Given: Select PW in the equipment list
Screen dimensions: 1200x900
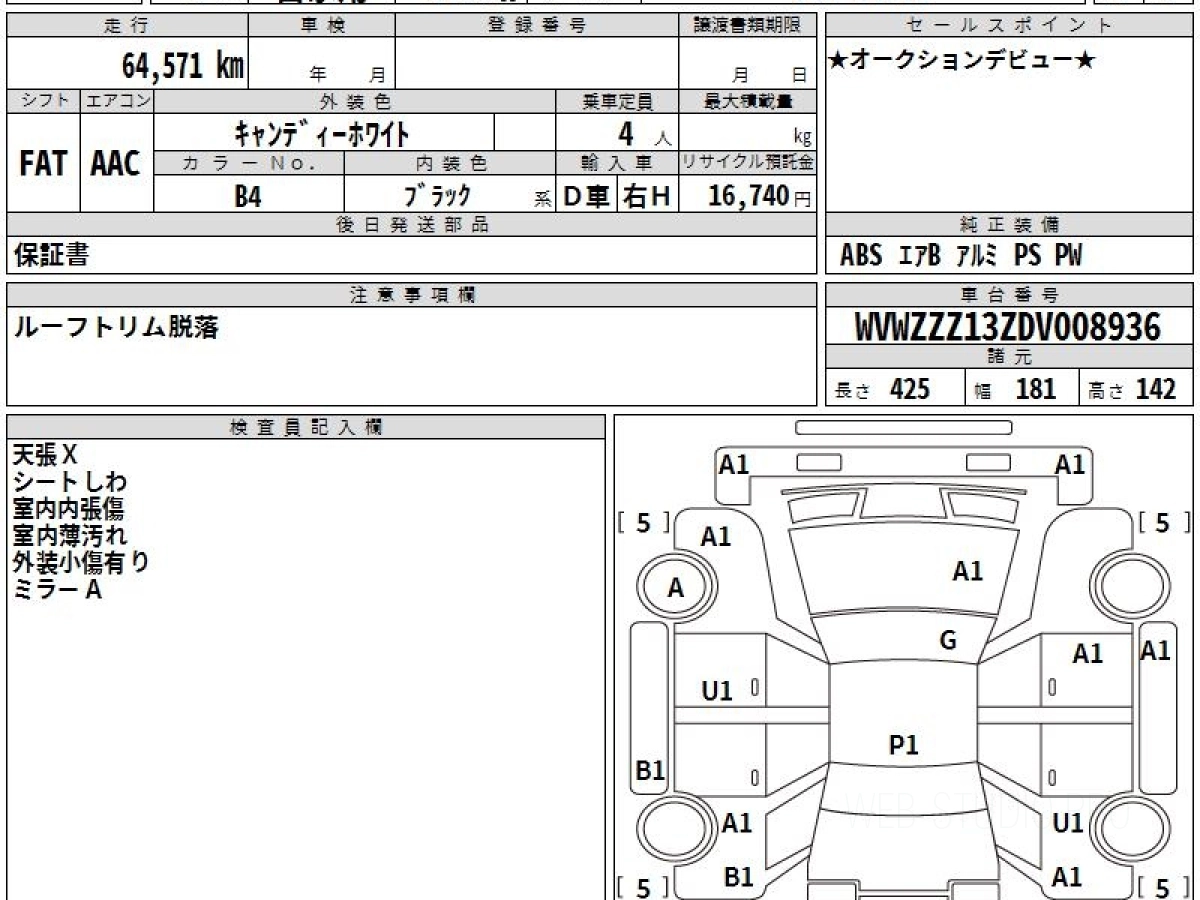Looking at the screenshot, I should coord(1069,256).
